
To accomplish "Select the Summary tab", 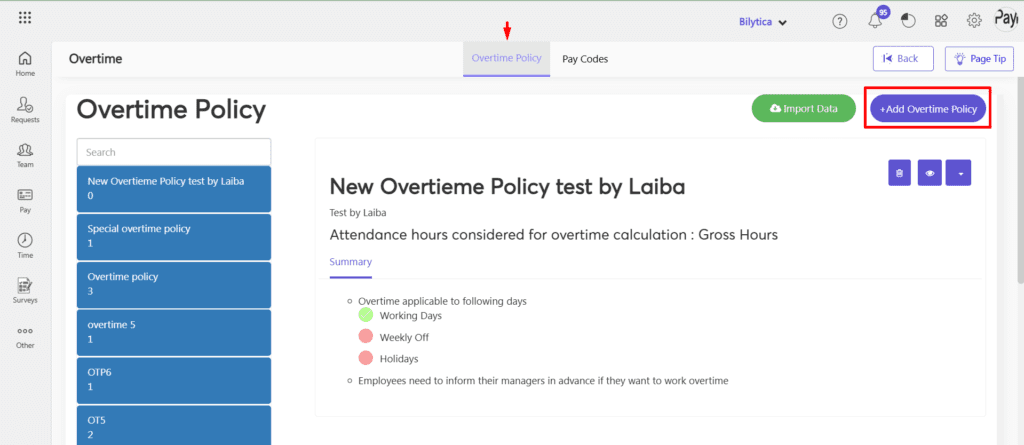I will 350,262.
